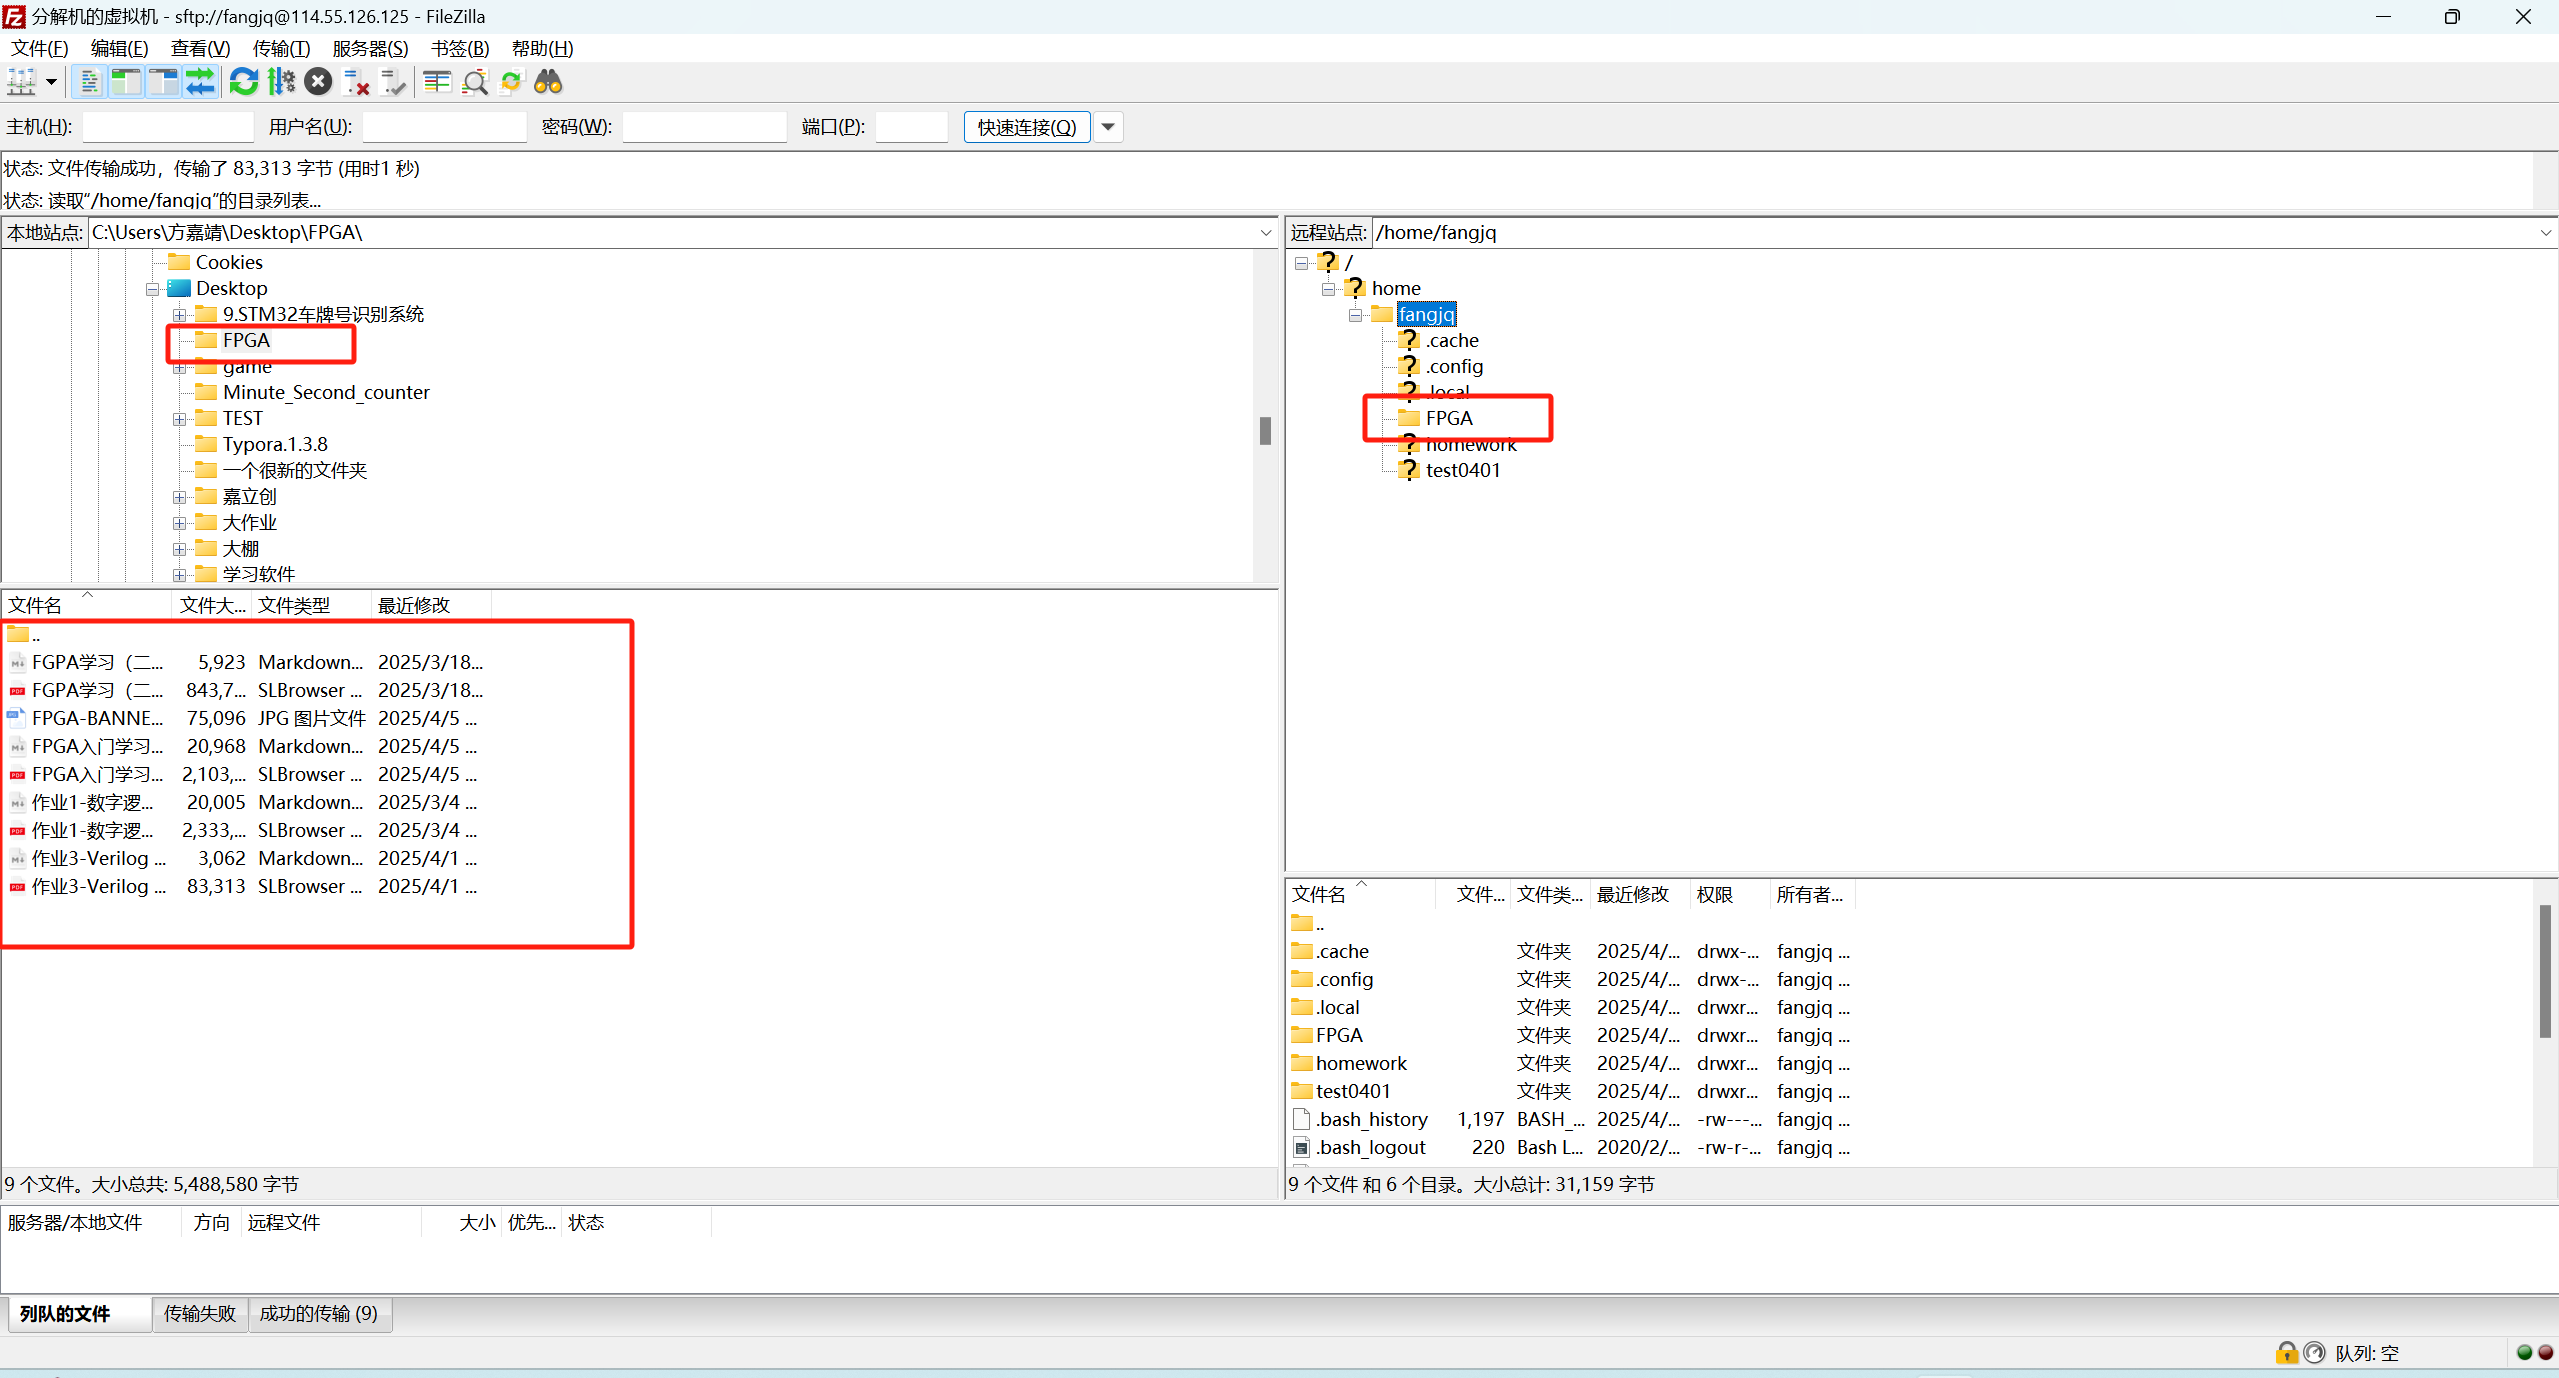The height and width of the screenshot is (1378, 2559).
Task: Click the cancel current operation icon
Action: coord(318,82)
